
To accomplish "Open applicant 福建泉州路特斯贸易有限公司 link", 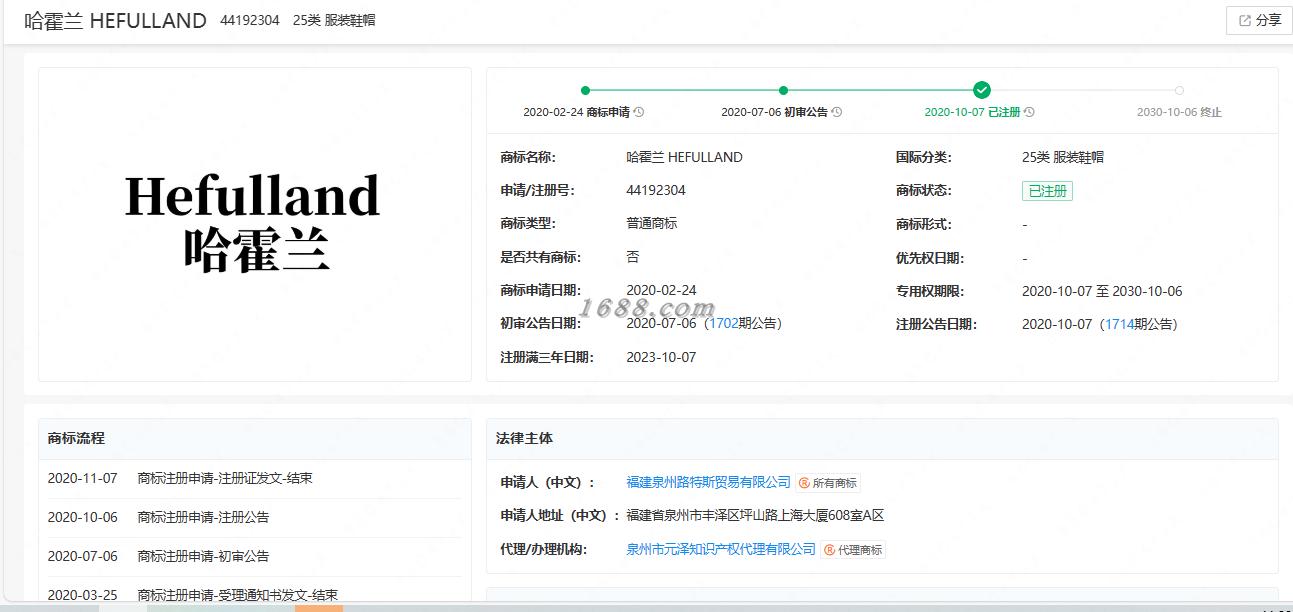I will coord(708,482).
